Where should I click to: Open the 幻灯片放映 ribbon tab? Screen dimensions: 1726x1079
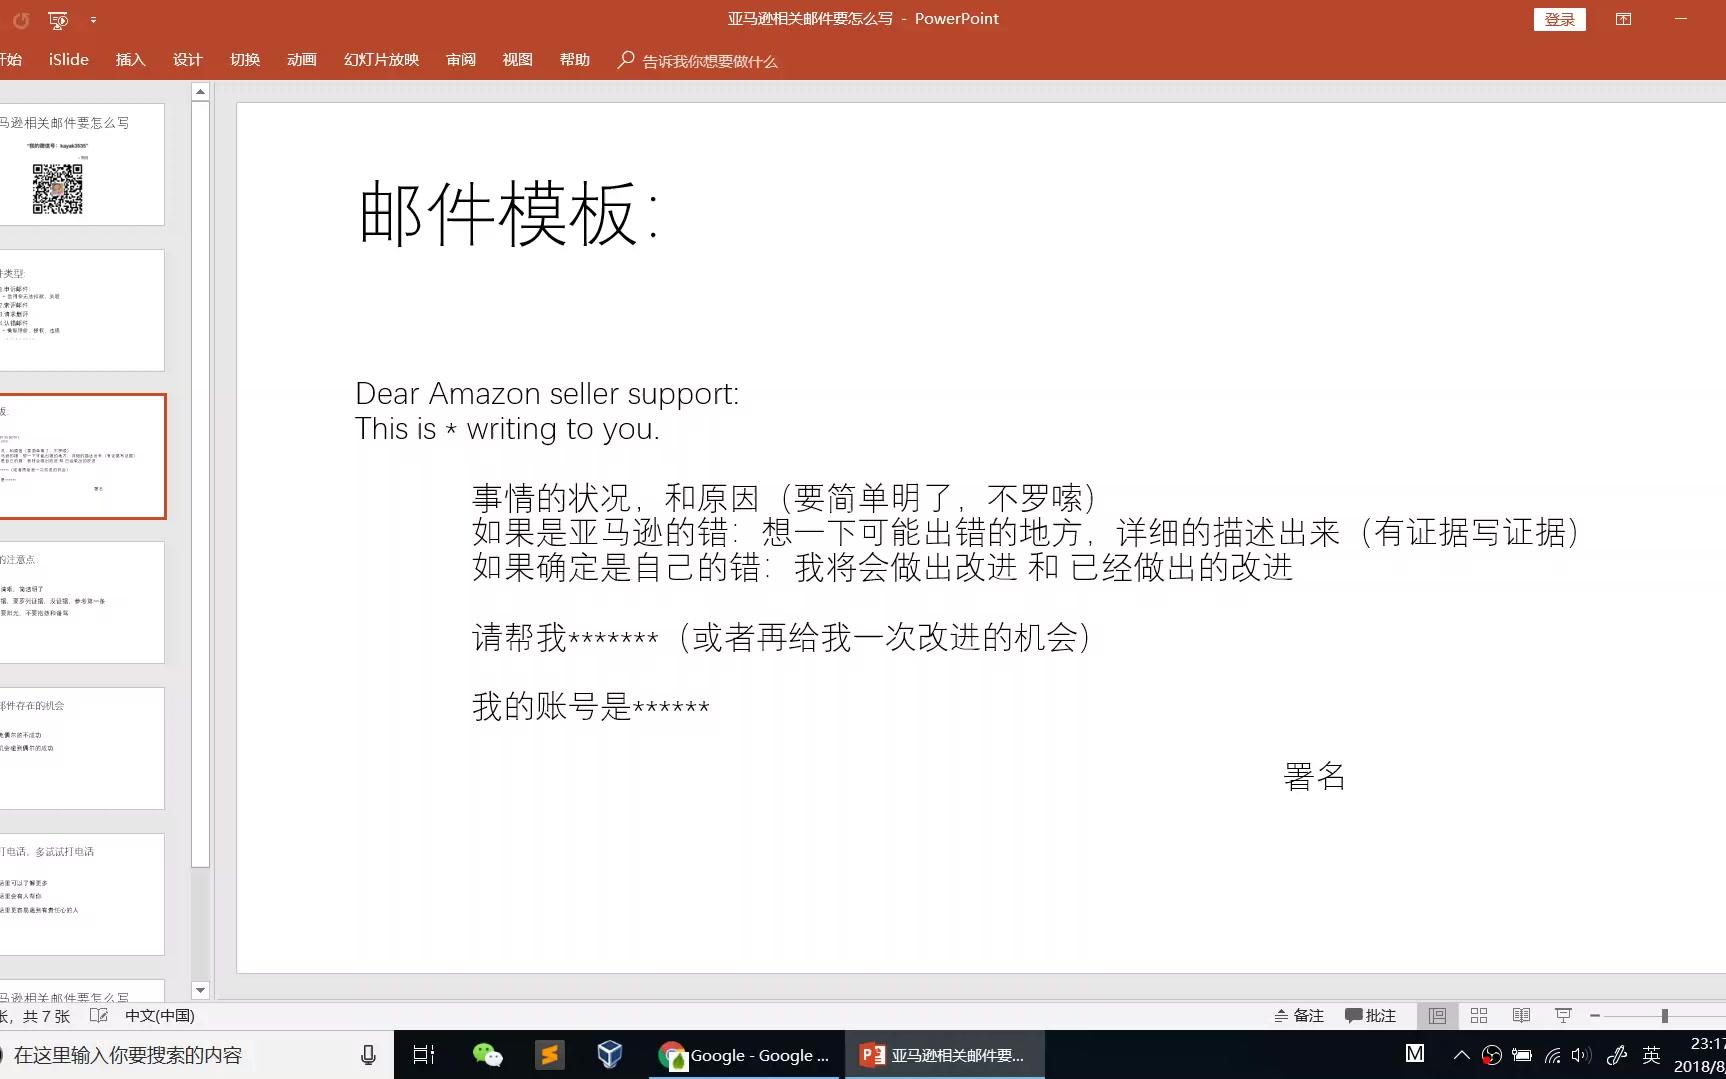[x=381, y=60]
